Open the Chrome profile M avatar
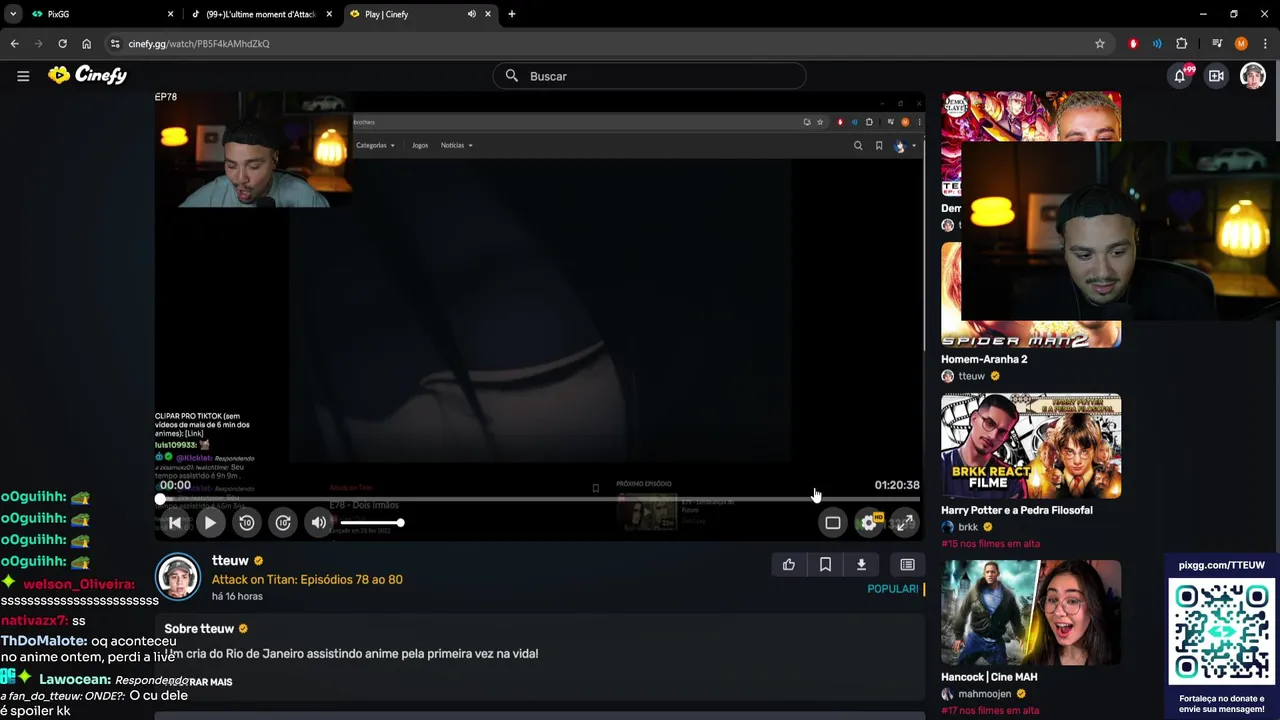 (1241, 44)
